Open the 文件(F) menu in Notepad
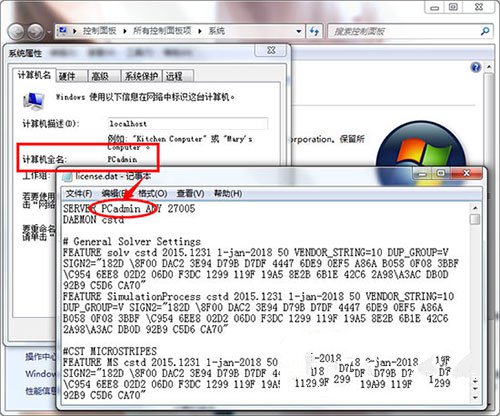The width and height of the screenshot is (500, 416). pos(79,194)
